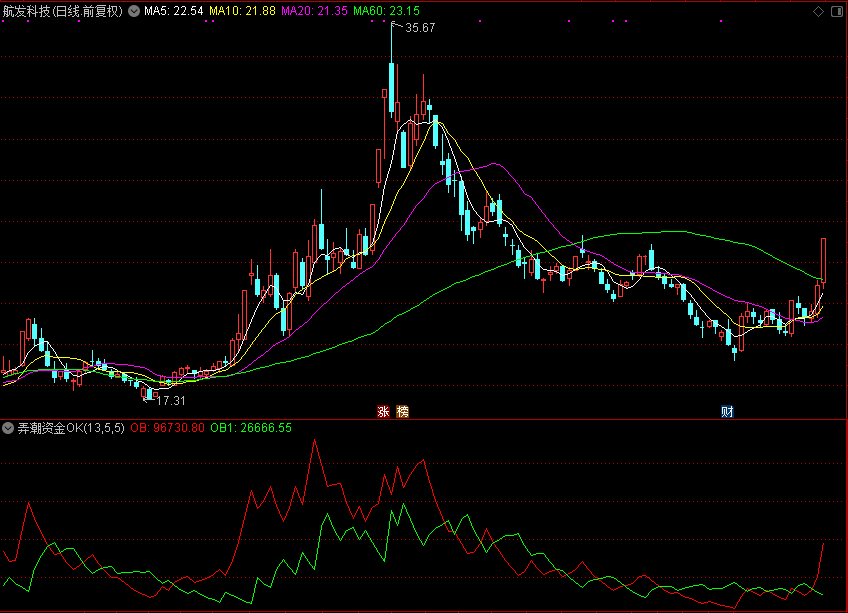848x613 pixels.
Task: Expand the 弄潮资金OK indicator dropdown arrow
Action: (x=8, y=428)
